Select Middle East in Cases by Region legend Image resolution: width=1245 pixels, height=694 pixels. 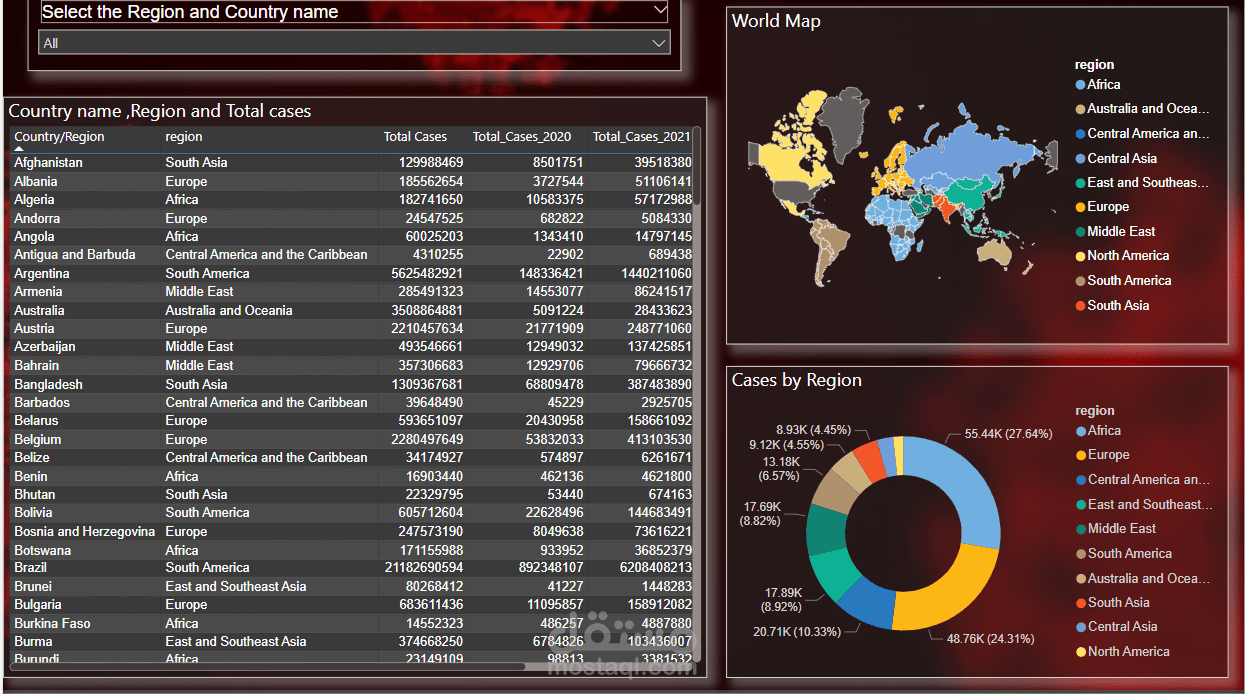pyautogui.click(x=1116, y=529)
